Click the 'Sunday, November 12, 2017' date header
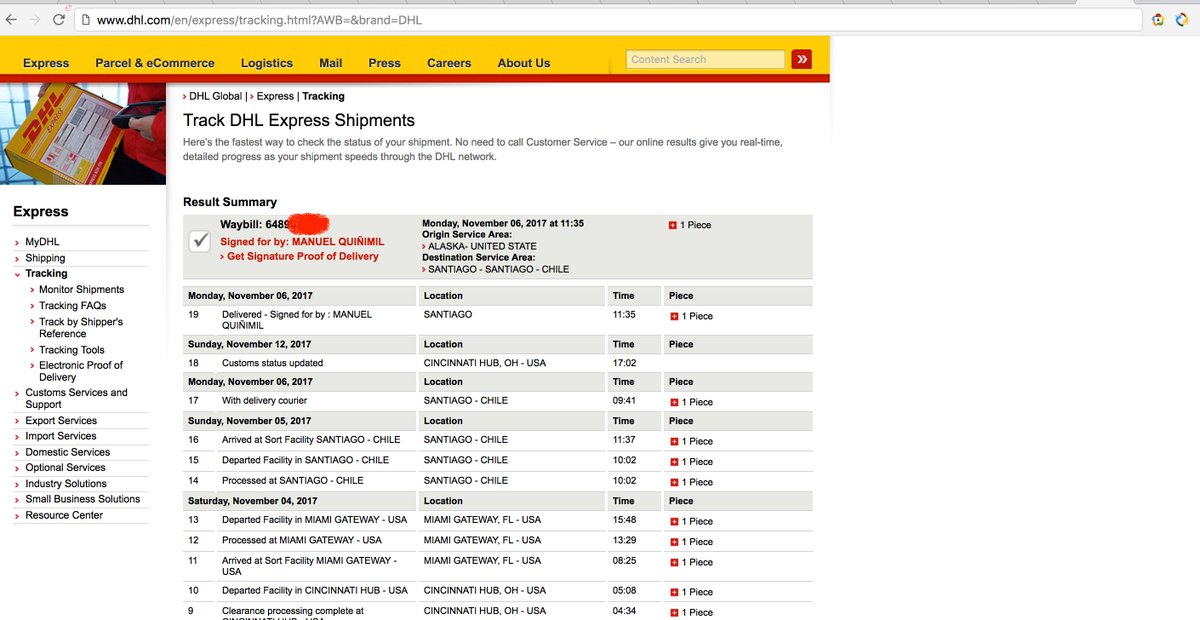The image size is (1200, 620). point(250,344)
